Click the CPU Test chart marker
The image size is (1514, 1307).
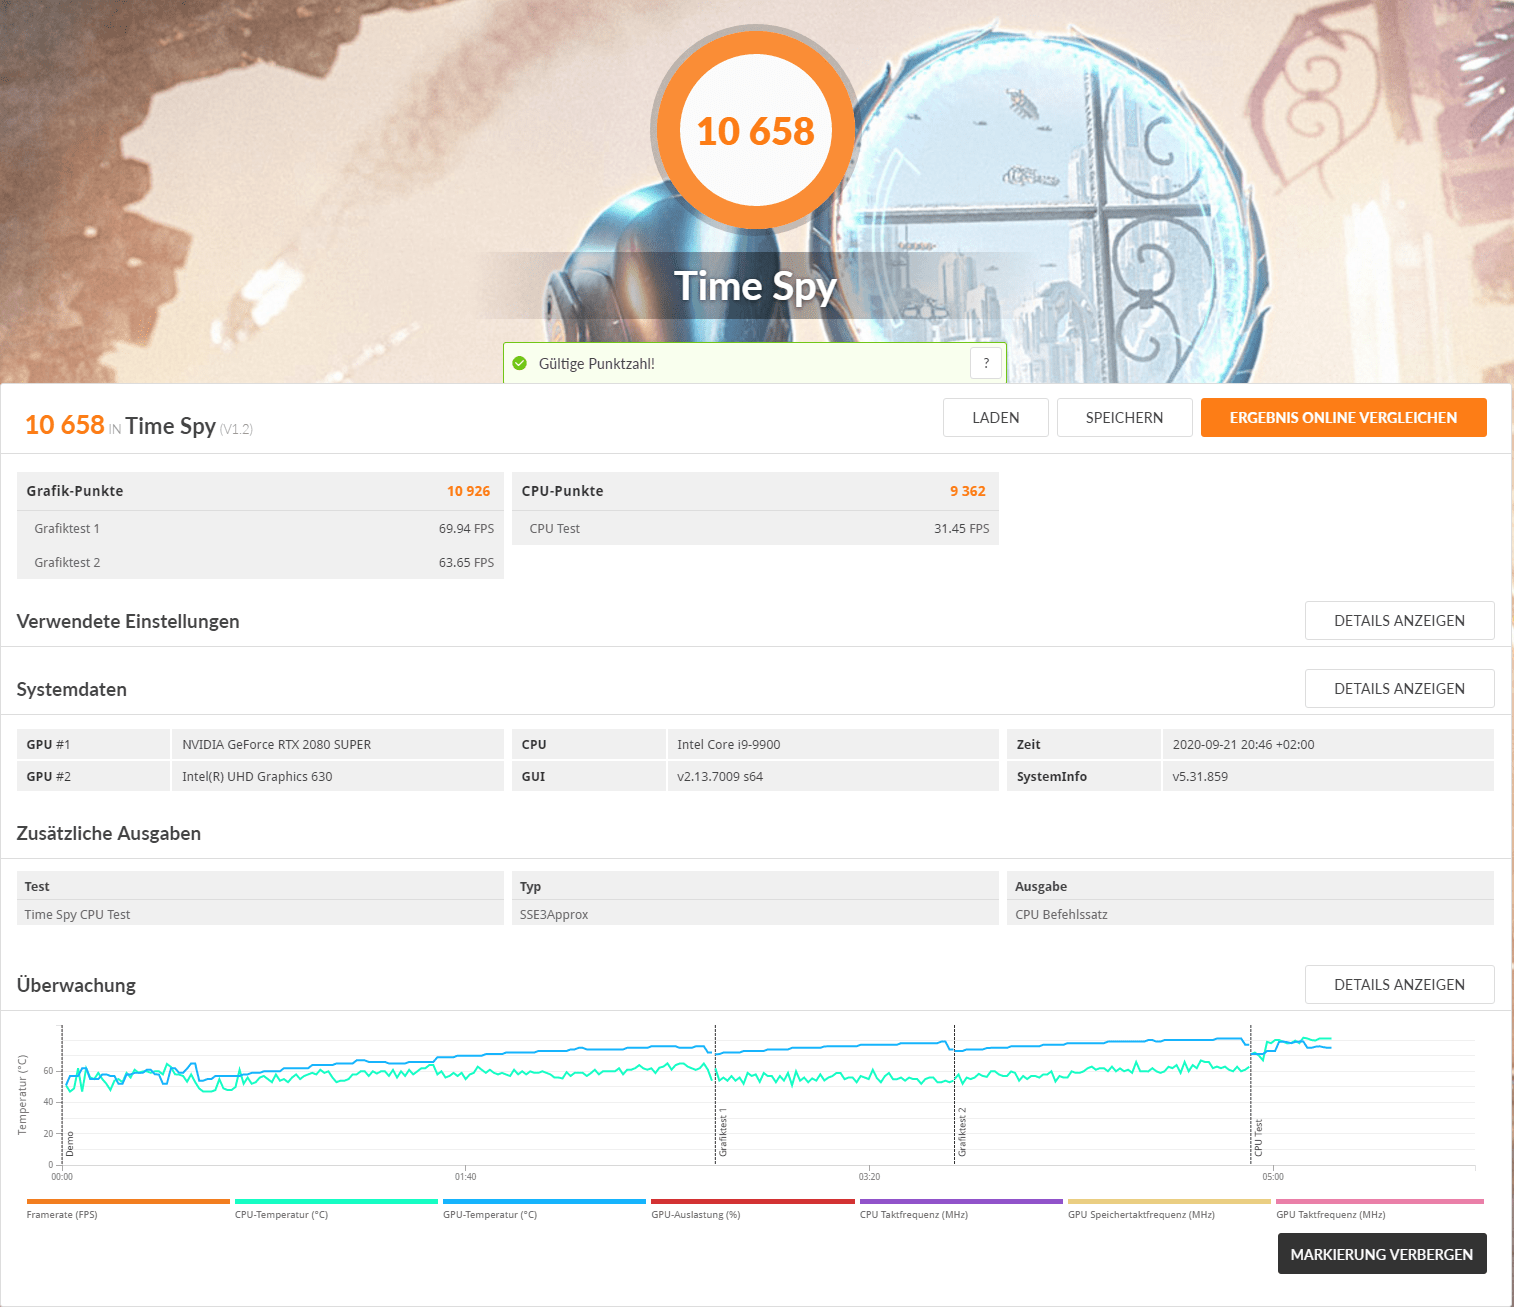coord(1258,1138)
